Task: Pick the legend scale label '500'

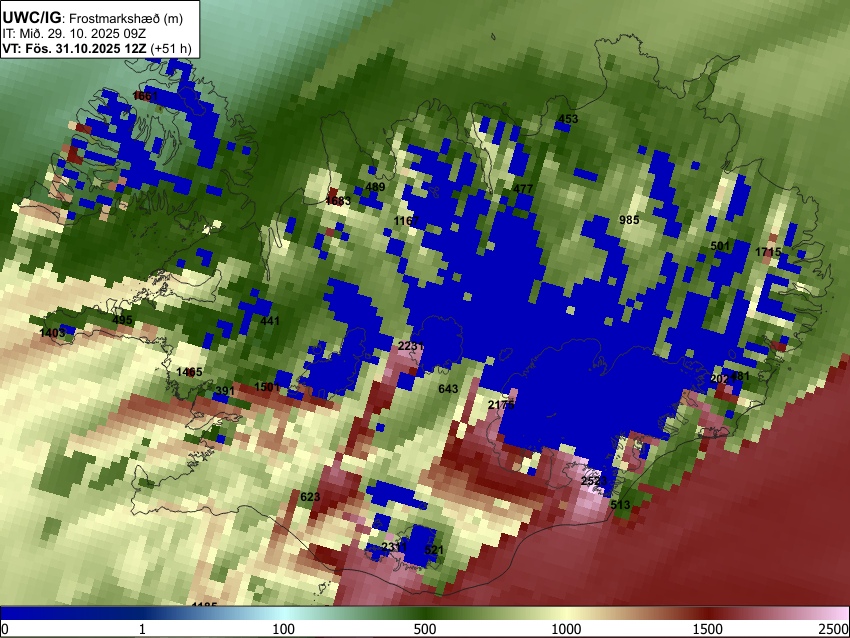Action: point(425,629)
